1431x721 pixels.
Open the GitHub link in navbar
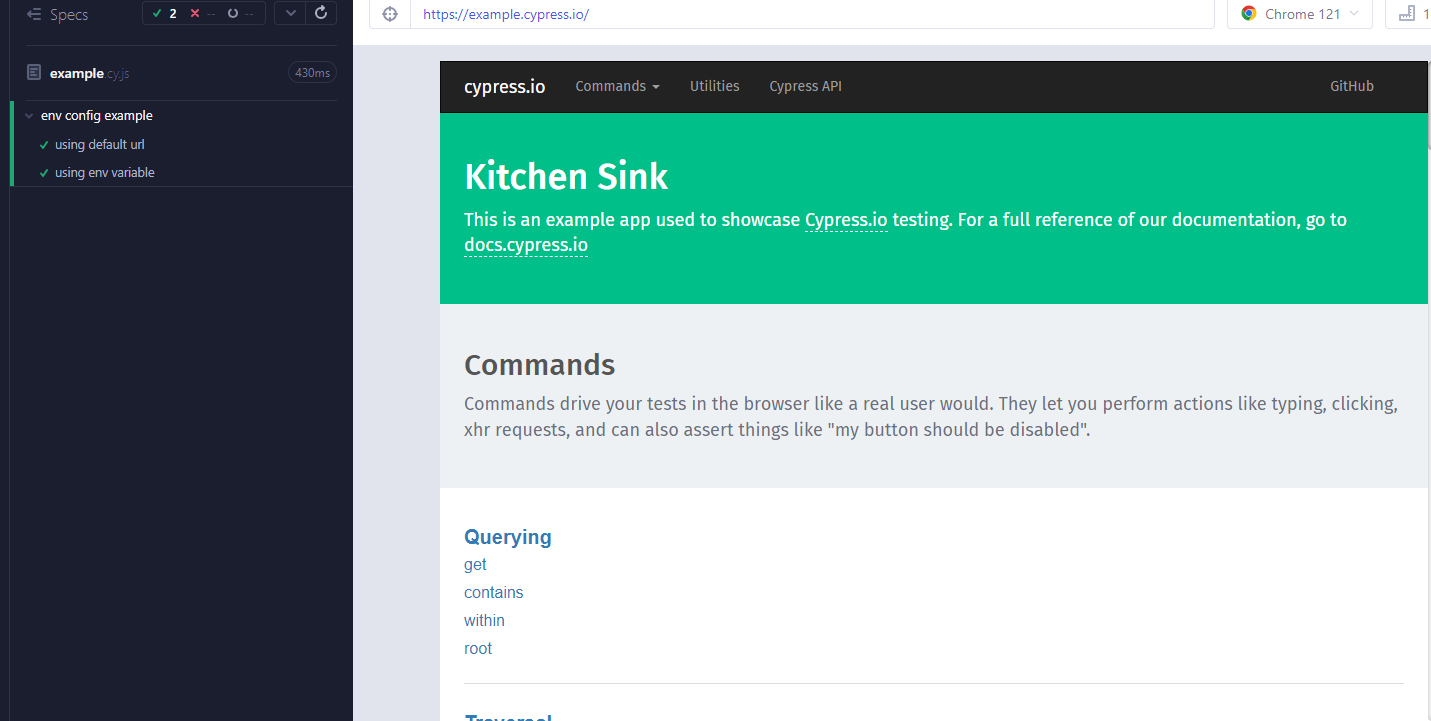(x=1352, y=87)
